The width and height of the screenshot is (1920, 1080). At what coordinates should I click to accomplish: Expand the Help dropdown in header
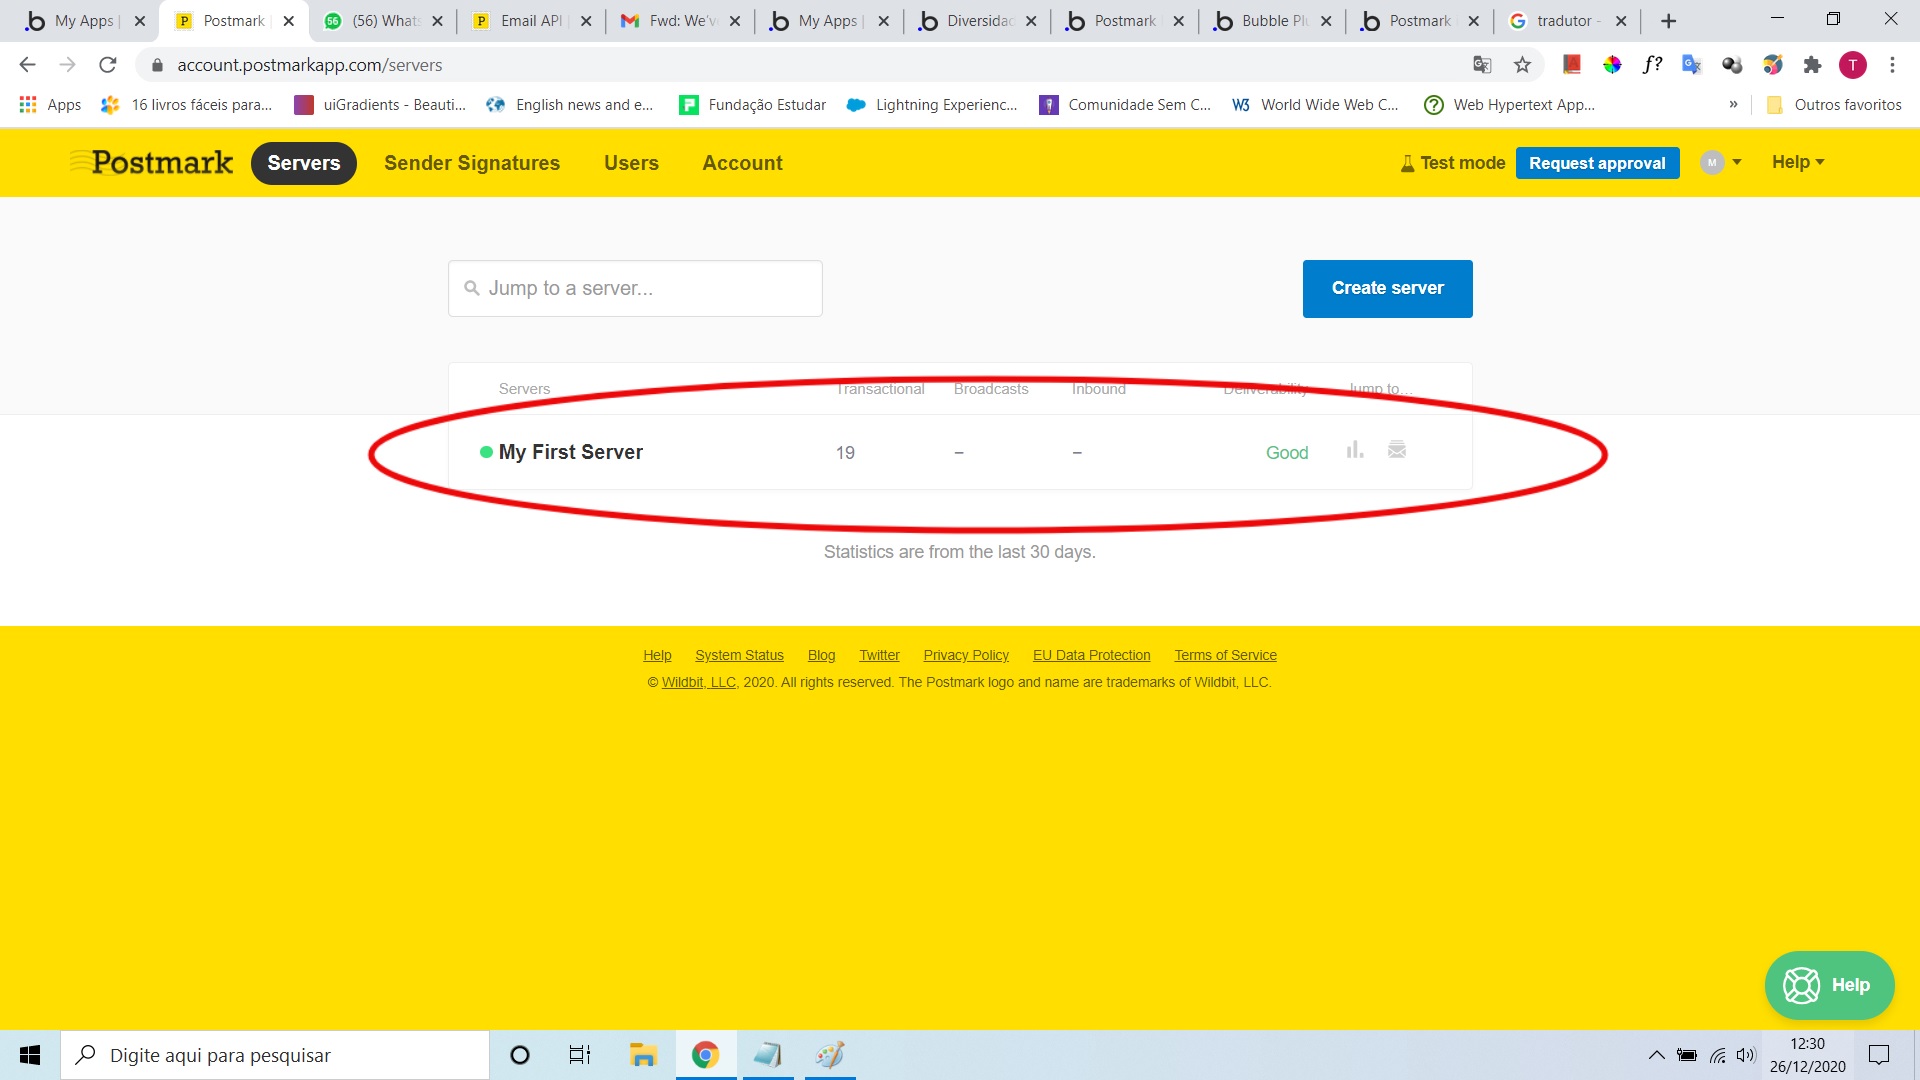coord(1798,162)
